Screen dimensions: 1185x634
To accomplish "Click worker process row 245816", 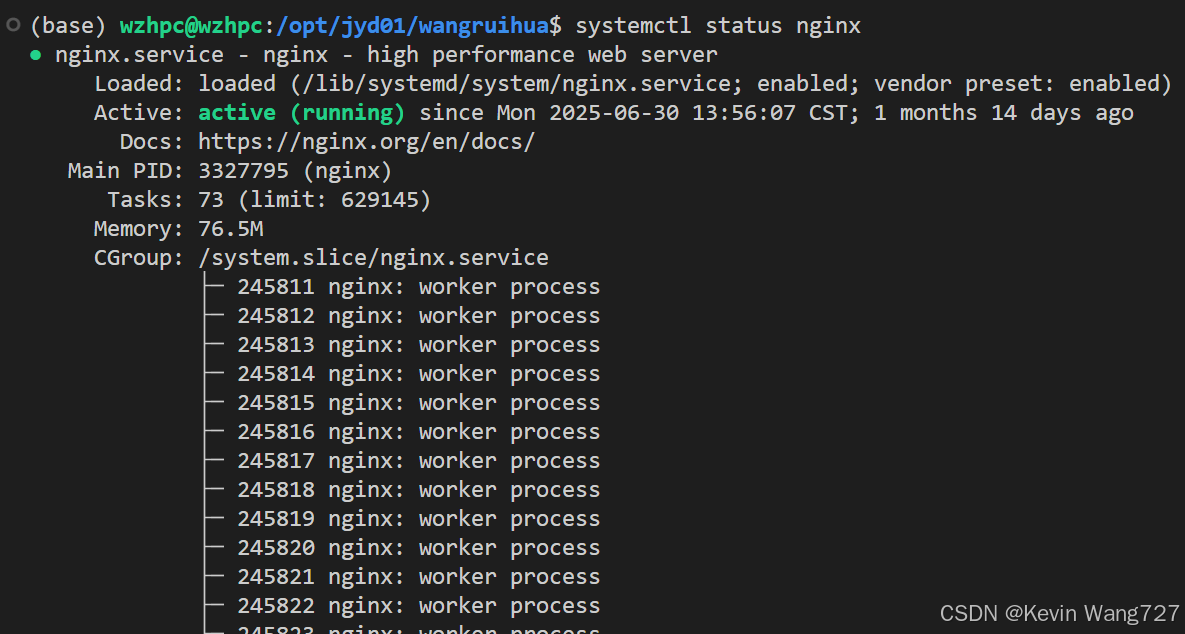I will tap(419, 431).
